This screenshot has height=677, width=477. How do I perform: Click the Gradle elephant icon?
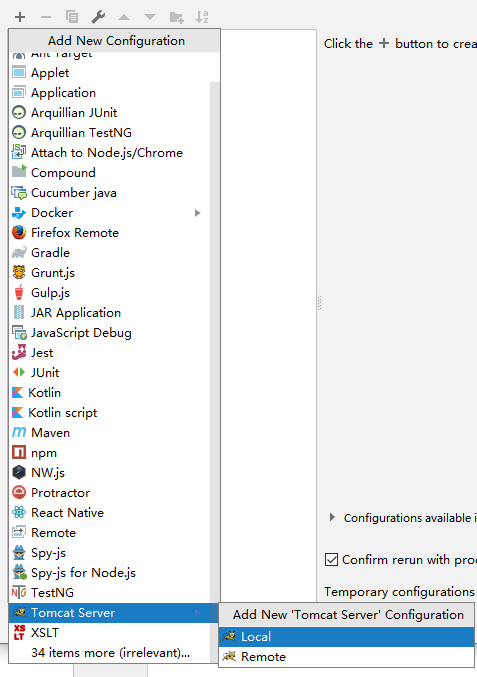click(19, 253)
